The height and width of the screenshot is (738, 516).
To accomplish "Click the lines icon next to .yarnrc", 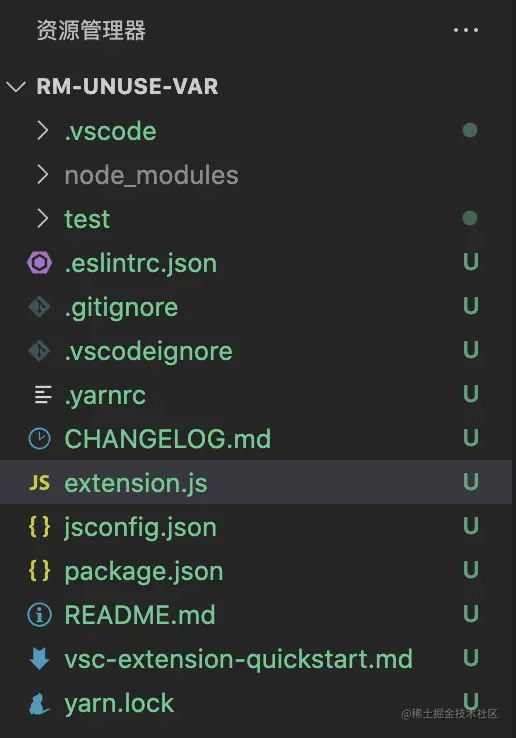I will tap(43, 394).
